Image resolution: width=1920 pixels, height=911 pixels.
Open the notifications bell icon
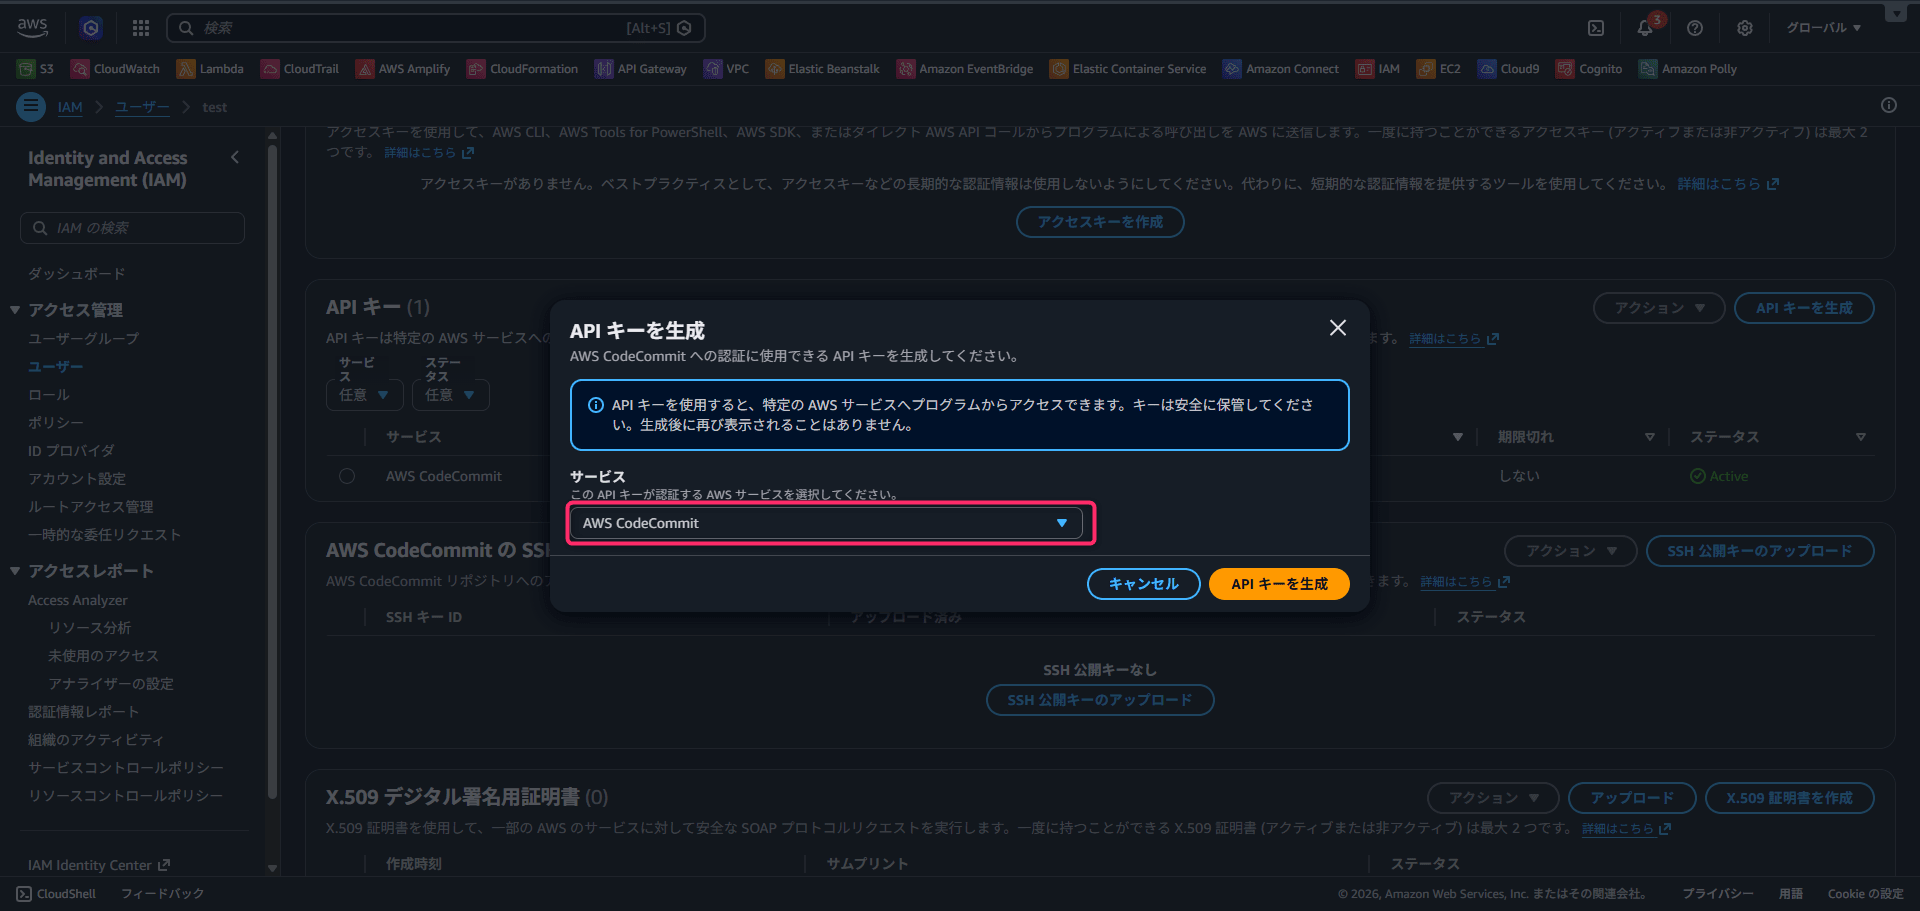coord(1645,28)
